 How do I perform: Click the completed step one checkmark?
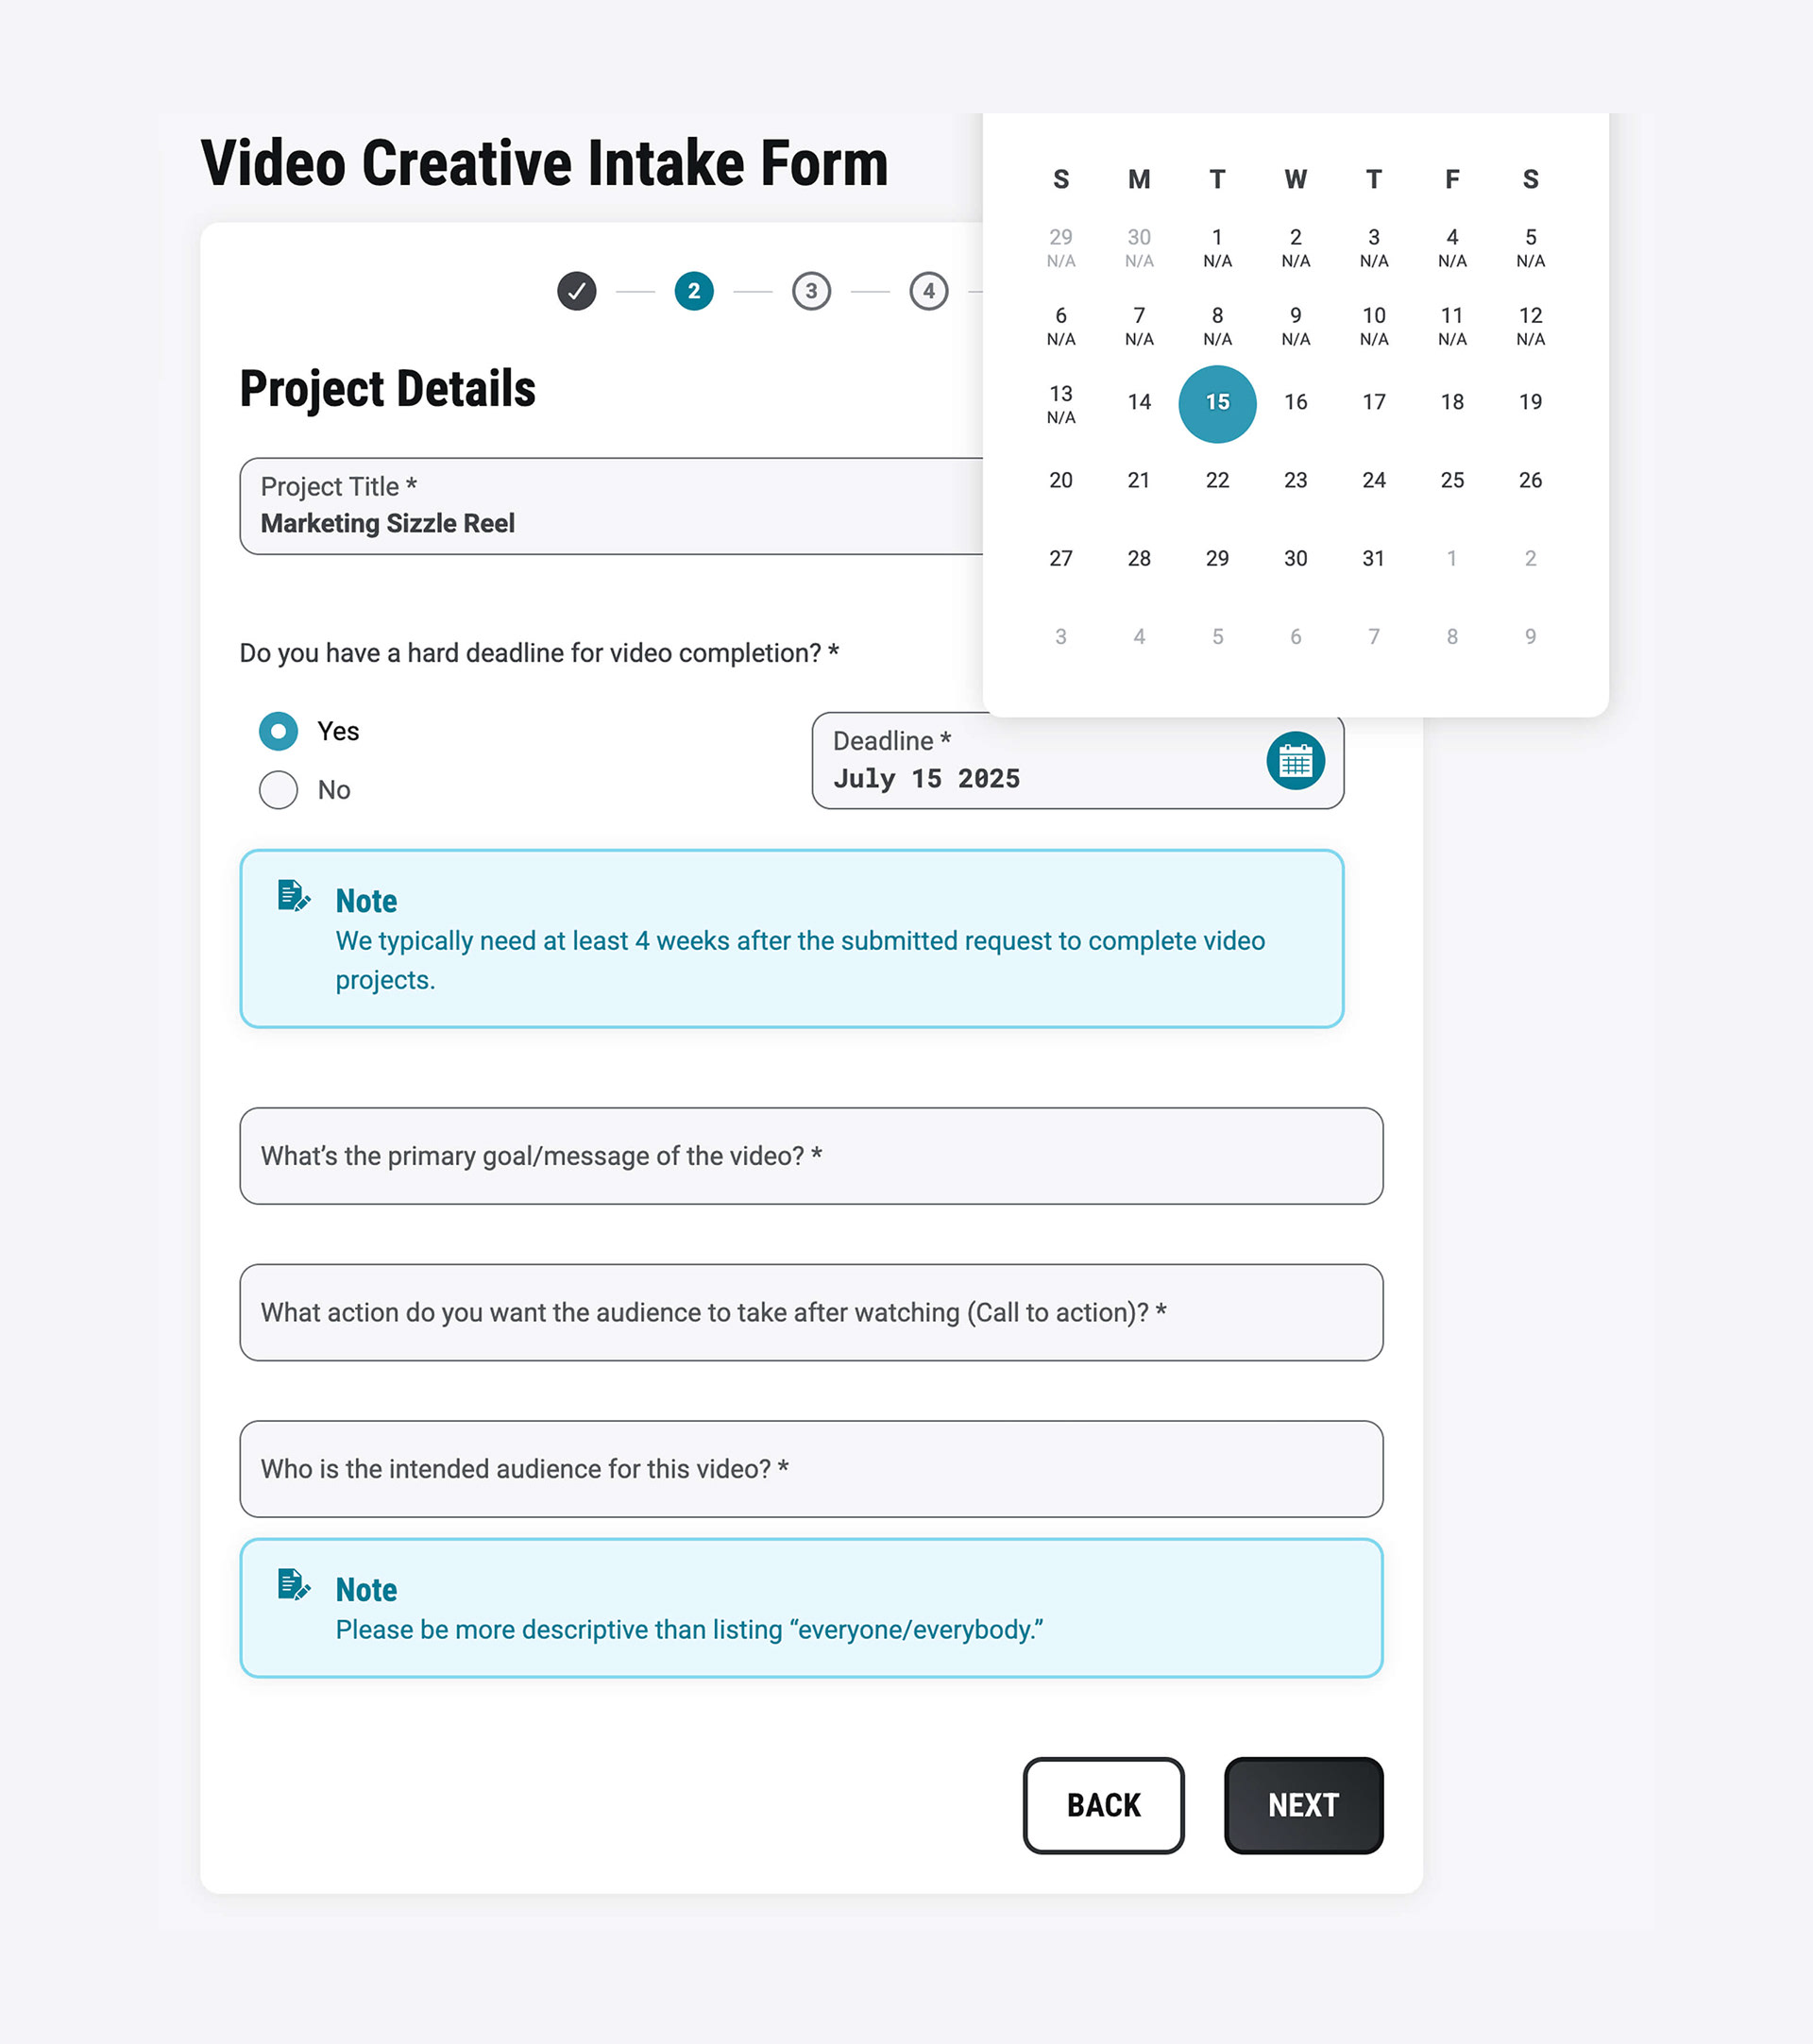(x=577, y=291)
